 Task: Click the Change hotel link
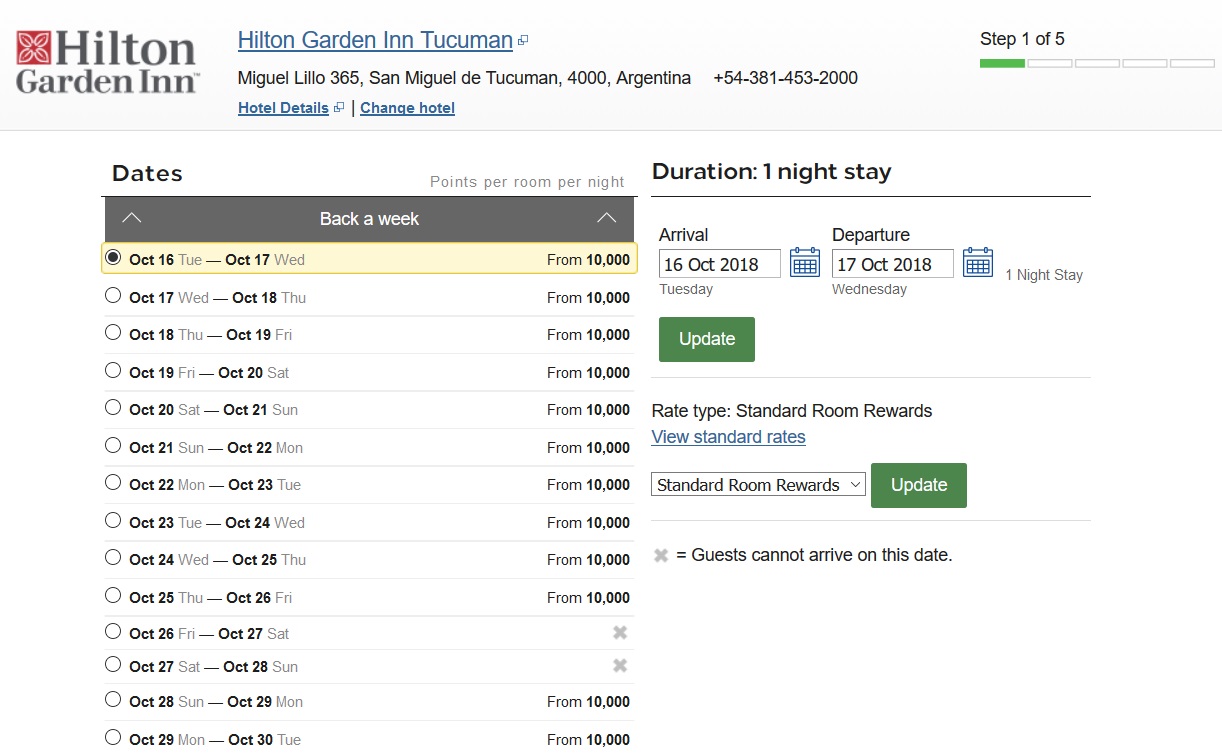(407, 108)
